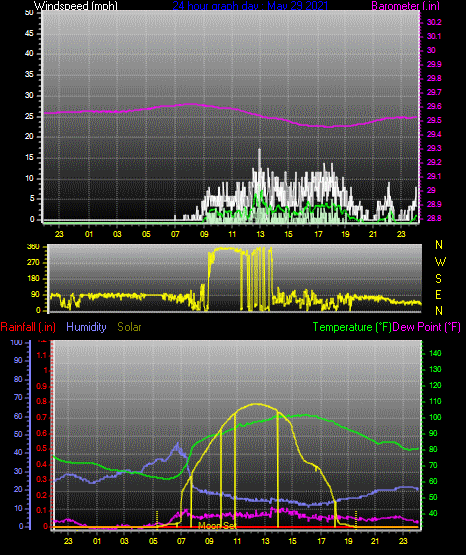
Task: Click the '15' windspeed axis value
Action: click(x=29, y=158)
